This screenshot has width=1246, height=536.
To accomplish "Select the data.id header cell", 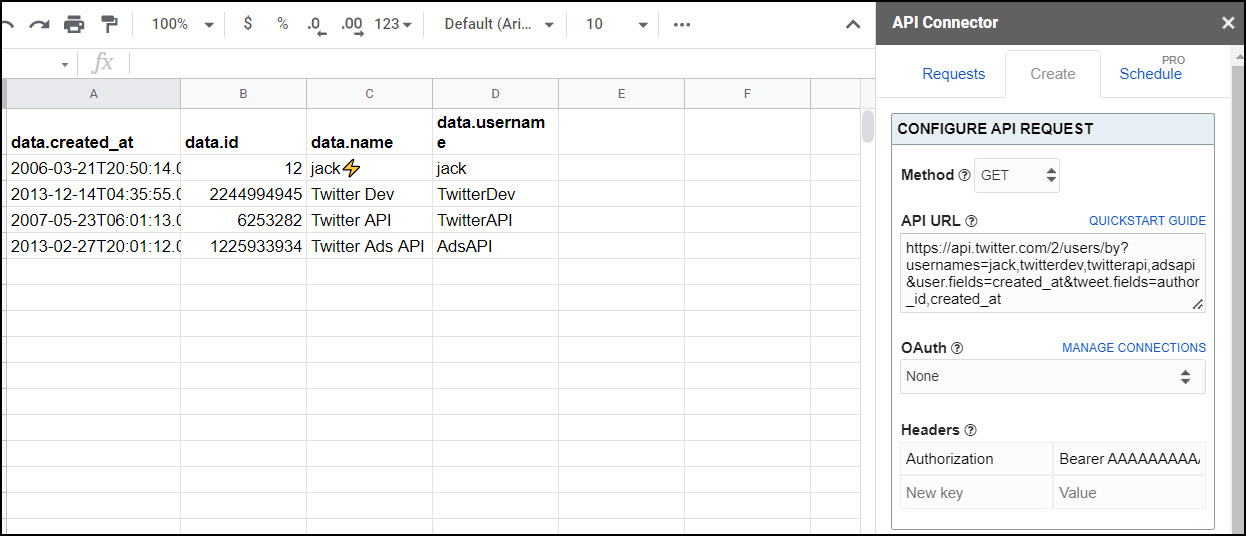I will 243,132.
